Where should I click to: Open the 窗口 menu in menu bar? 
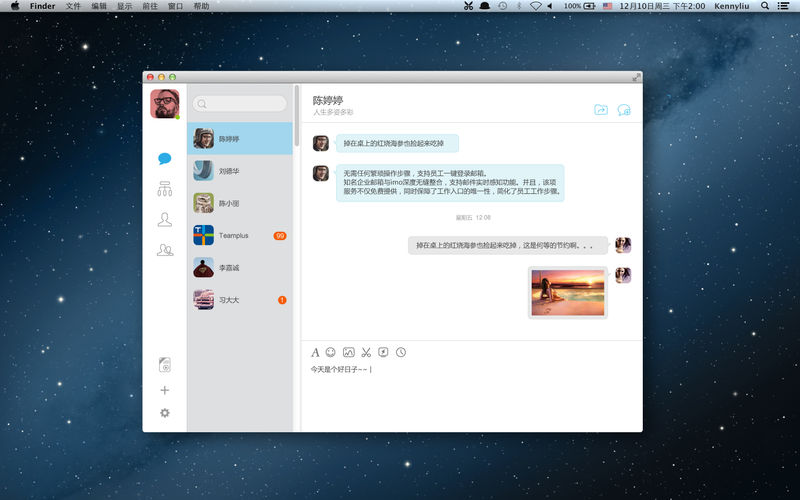pos(175,6)
